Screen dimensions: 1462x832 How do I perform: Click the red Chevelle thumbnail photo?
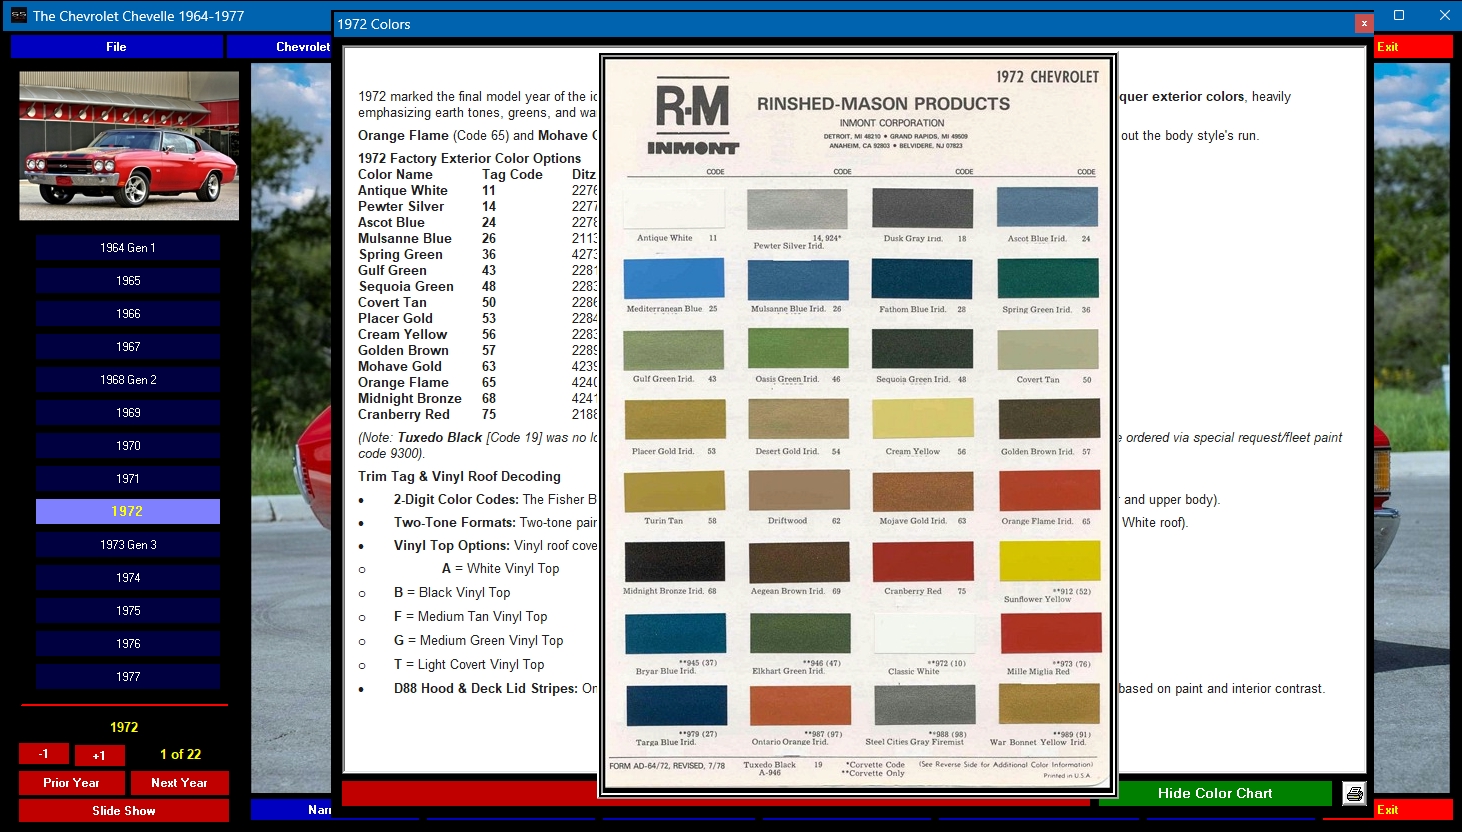(x=129, y=146)
